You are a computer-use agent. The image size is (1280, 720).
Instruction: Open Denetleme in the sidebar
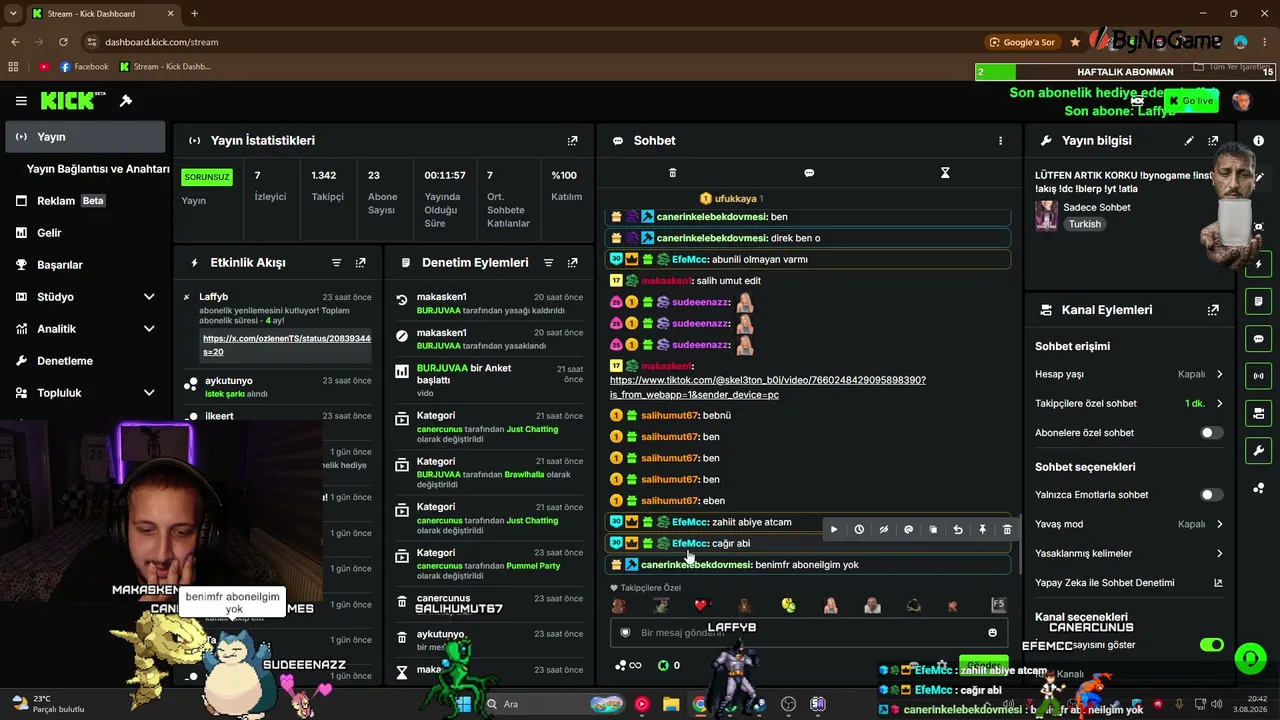85,361
